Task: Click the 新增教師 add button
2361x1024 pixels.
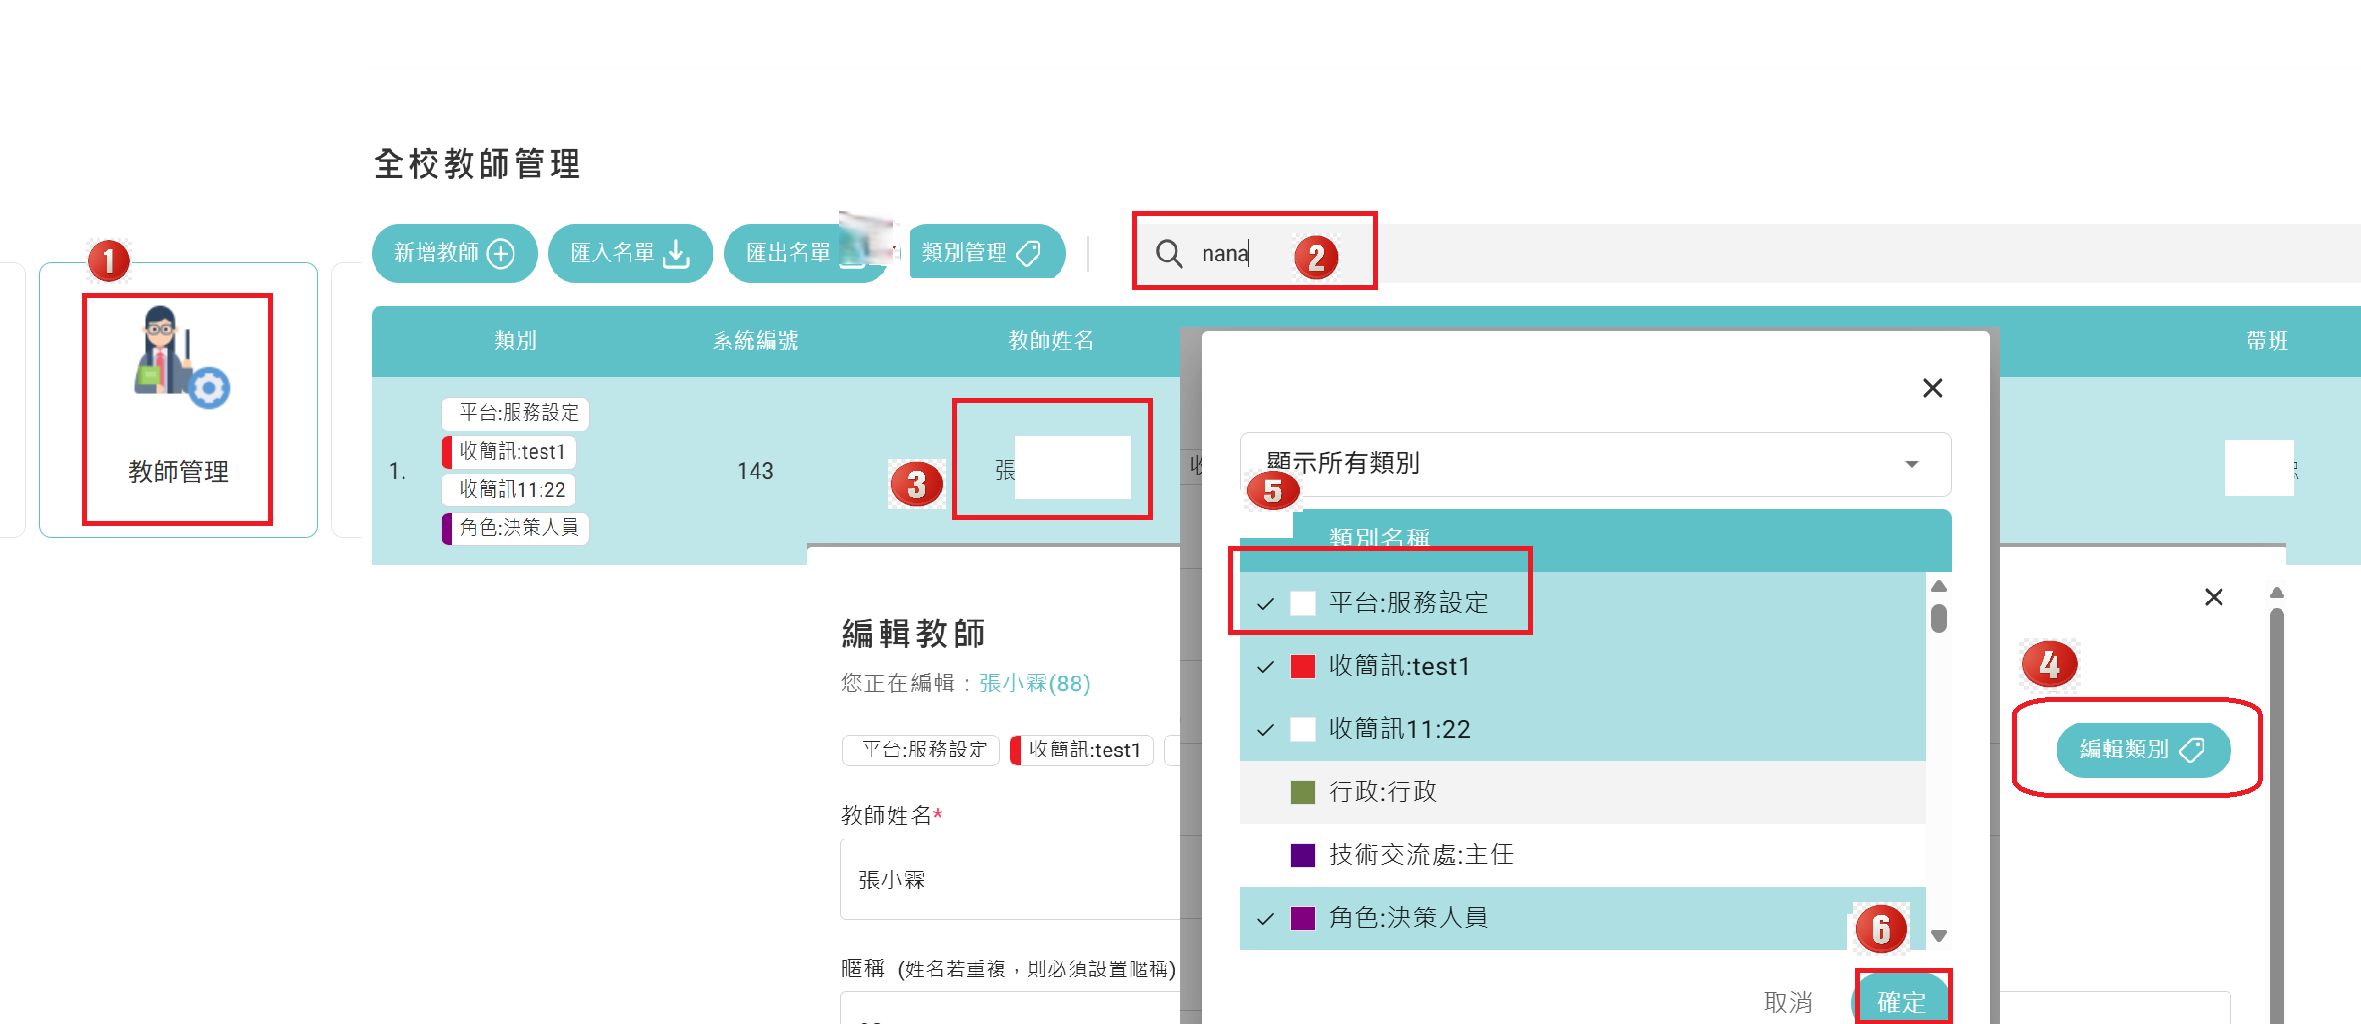Action: (455, 253)
